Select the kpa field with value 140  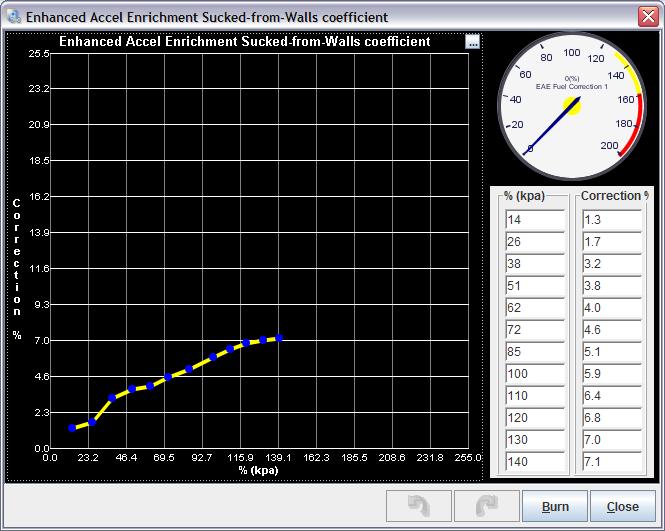tap(535, 462)
